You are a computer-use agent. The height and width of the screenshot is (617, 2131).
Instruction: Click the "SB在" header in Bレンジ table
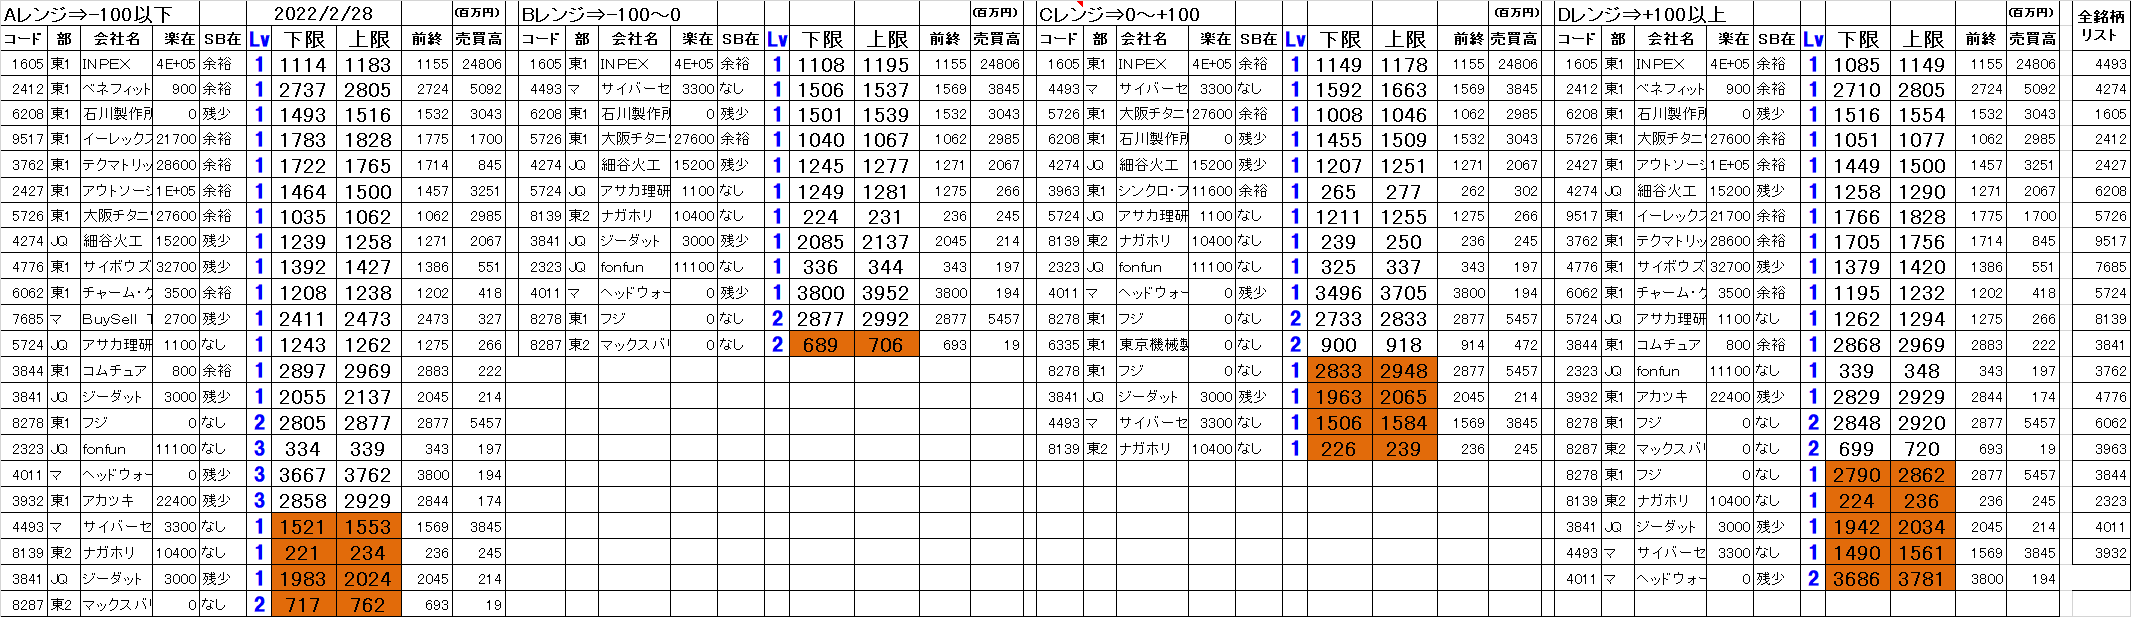point(740,39)
